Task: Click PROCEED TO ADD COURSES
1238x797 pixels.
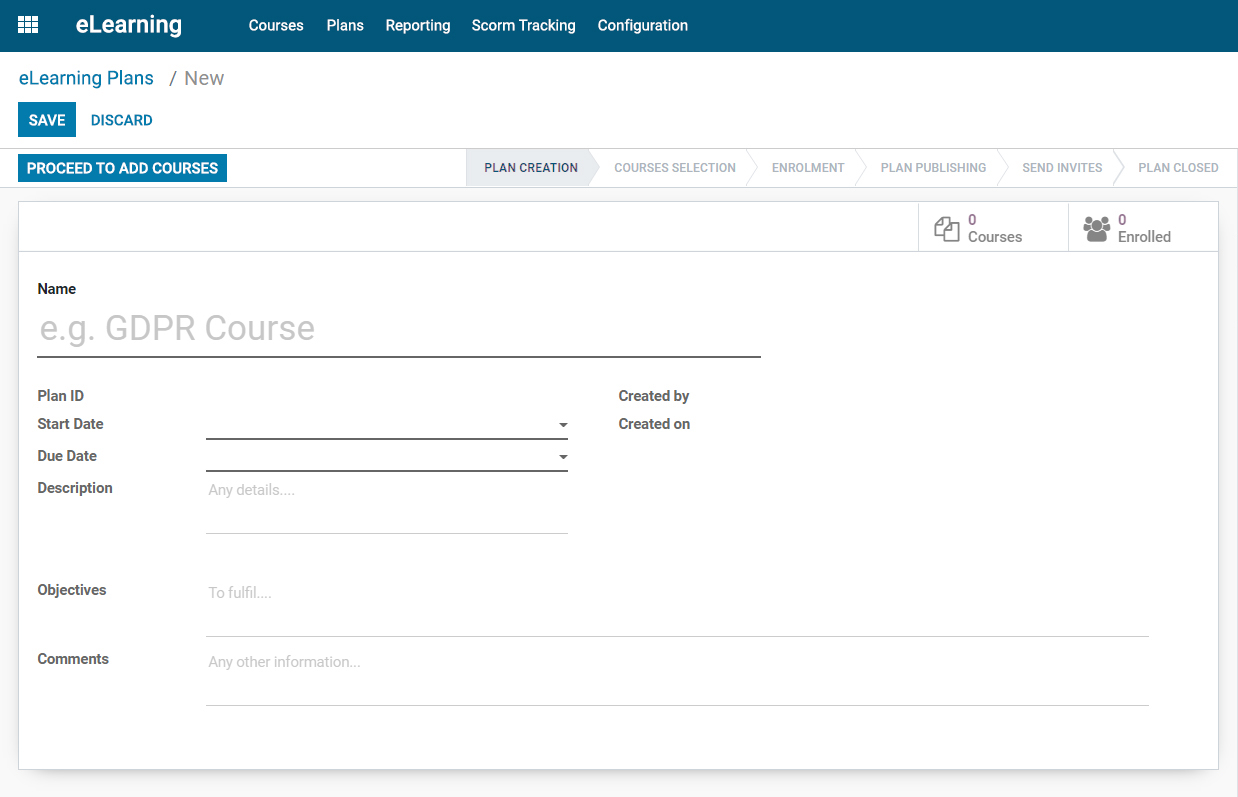Action: tap(121, 167)
